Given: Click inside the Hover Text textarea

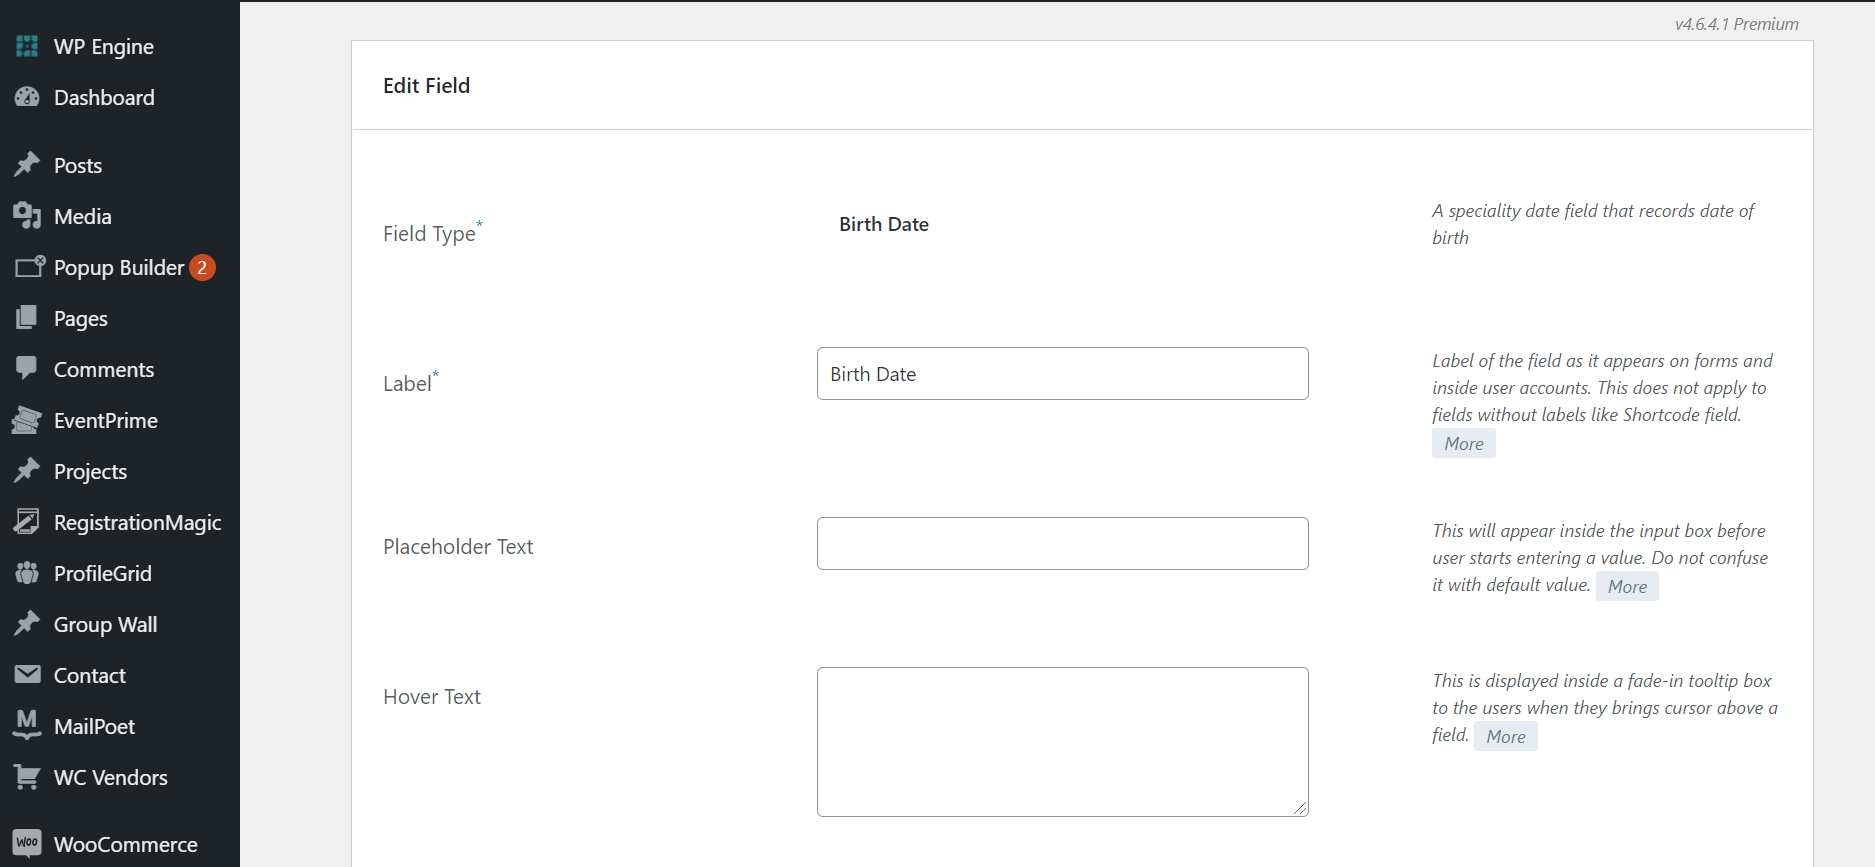Looking at the screenshot, I should [1062, 742].
